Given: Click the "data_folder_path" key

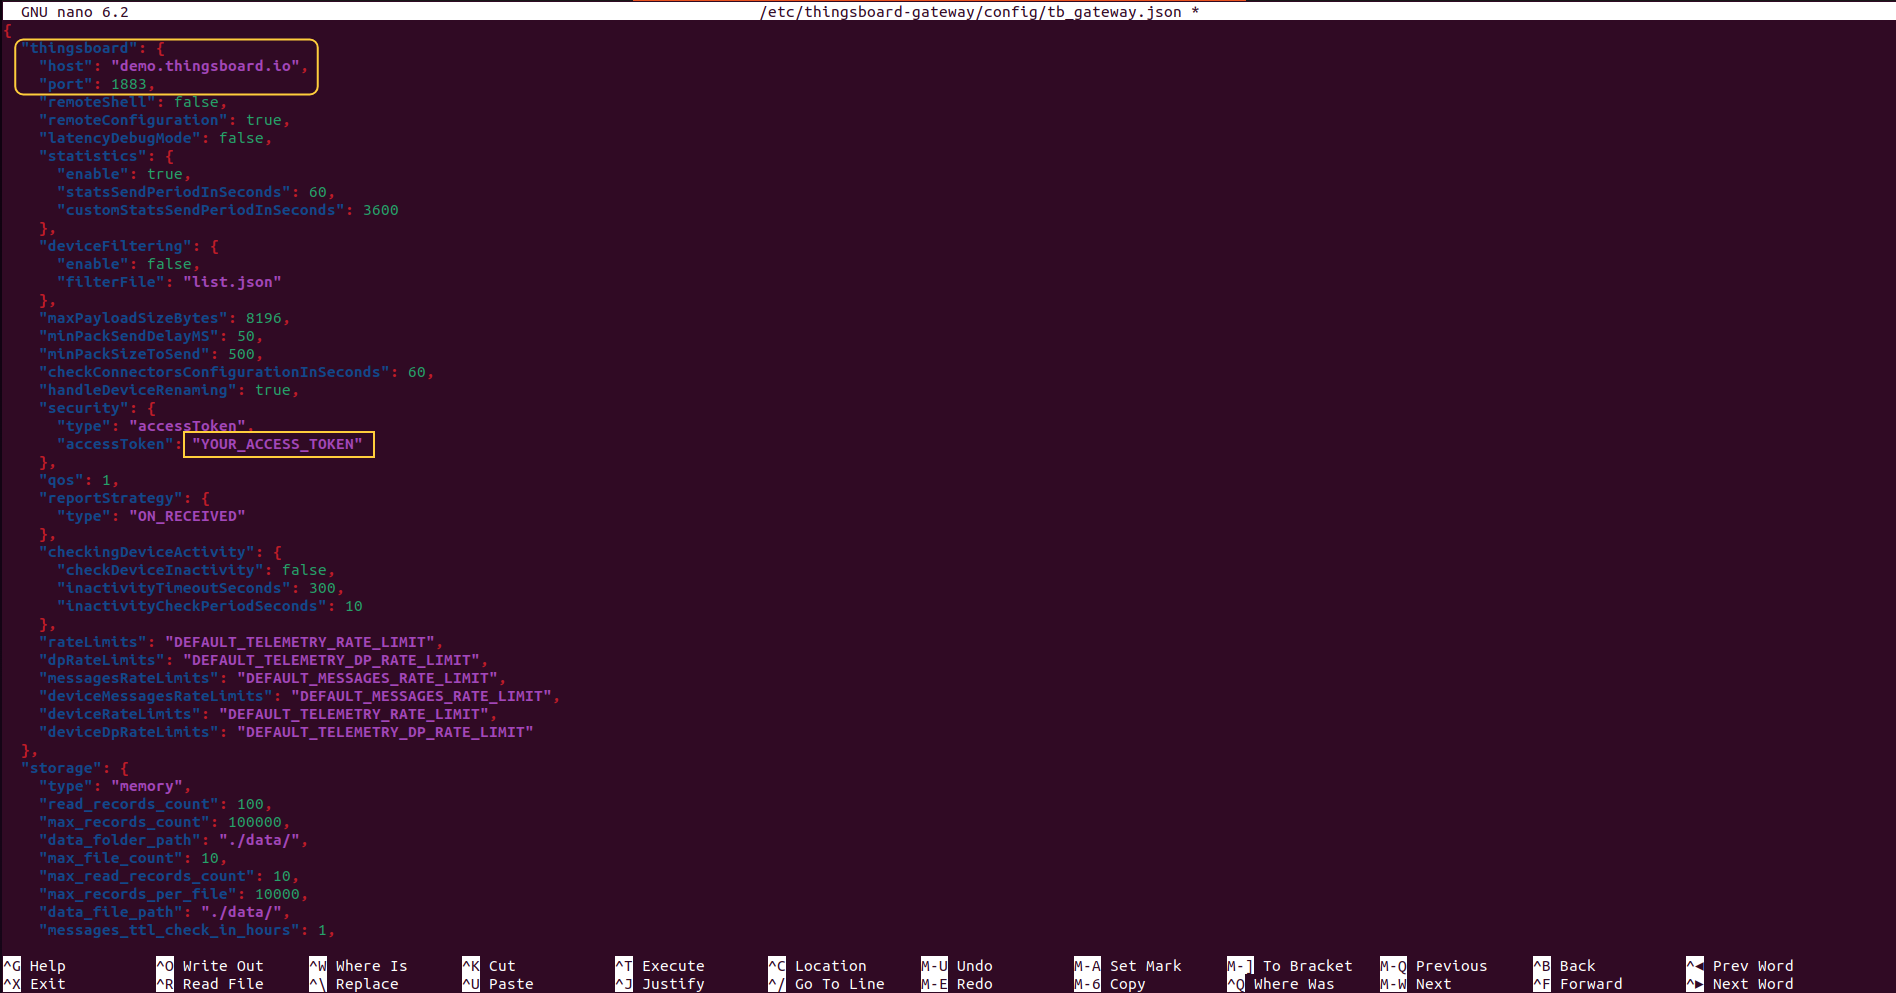Looking at the screenshot, I should click(120, 840).
